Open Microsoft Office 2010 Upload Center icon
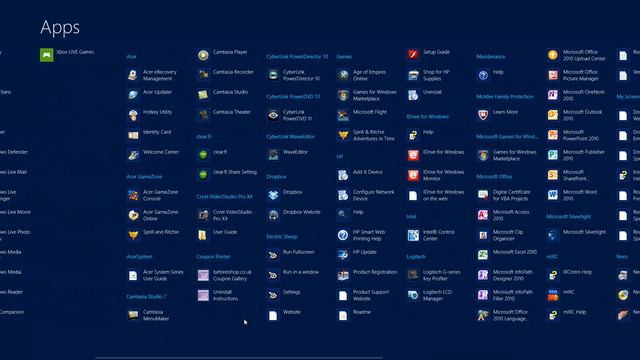Image resolution: width=640 pixels, height=360 pixels. pyautogui.click(x=553, y=55)
